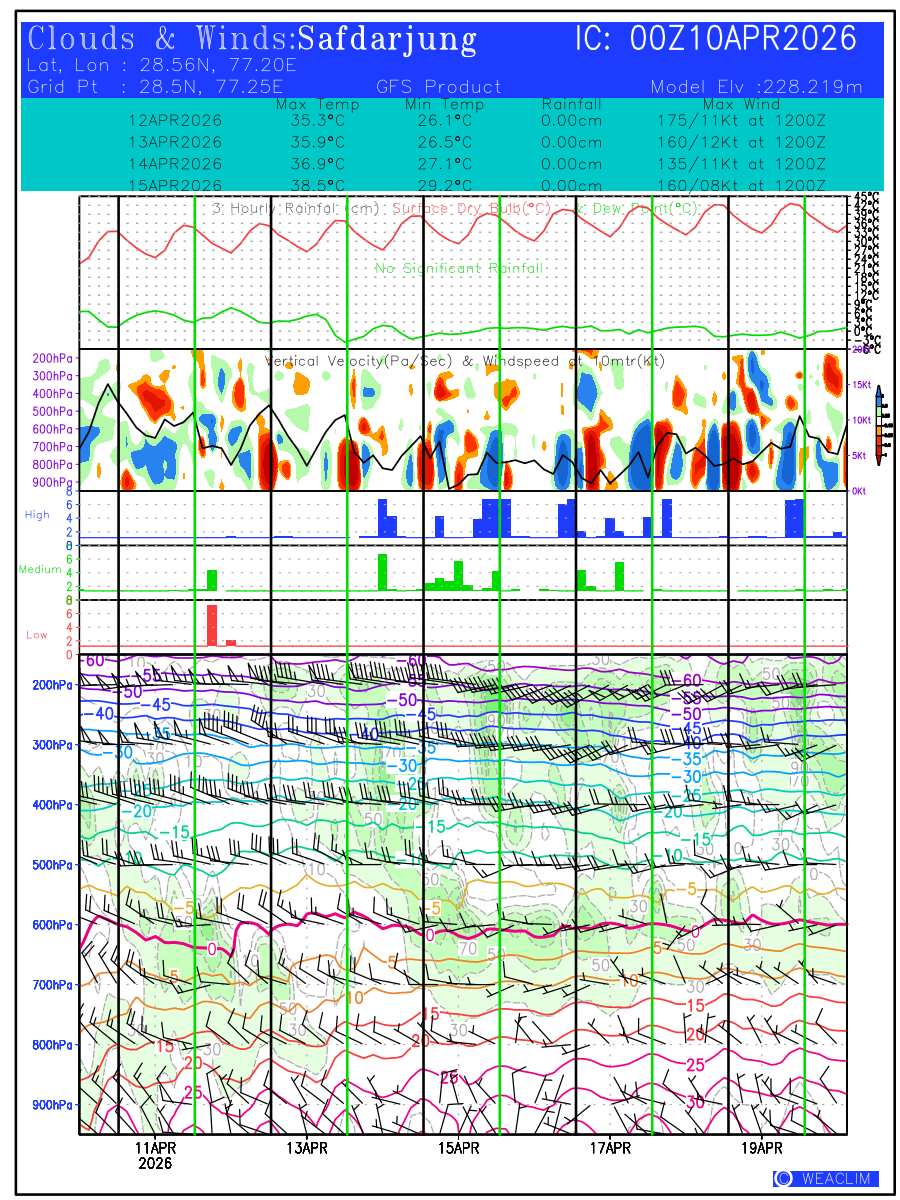This screenshot has width=900, height=1200.
Task: Select the 12APR2026 forecast row date
Action: point(175,120)
